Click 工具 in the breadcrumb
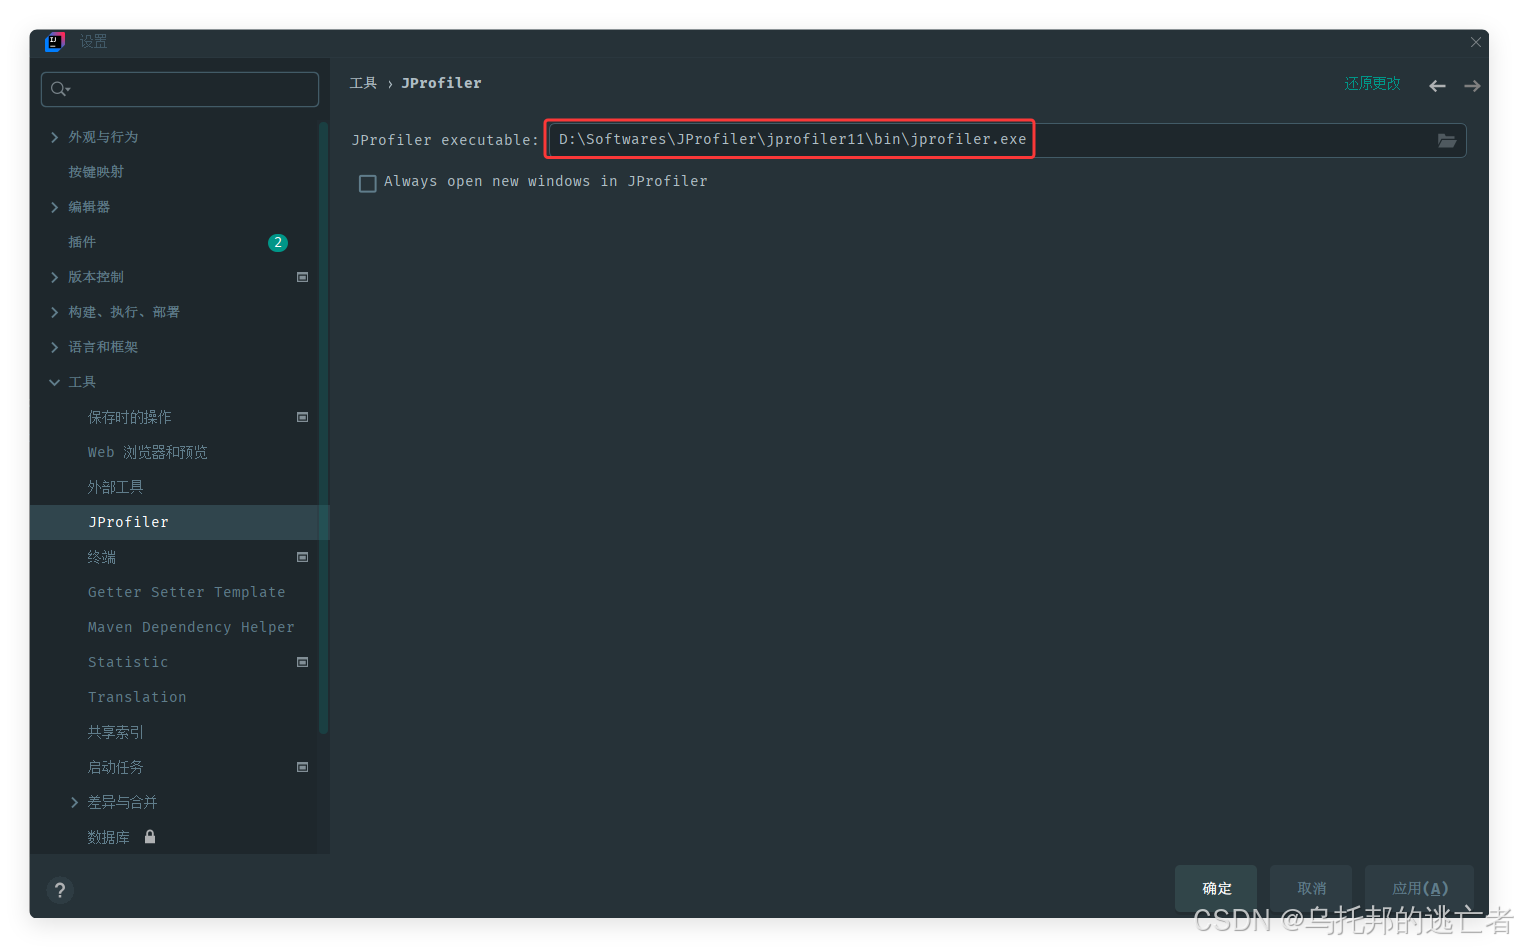1518x947 pixels. [363, 83]
